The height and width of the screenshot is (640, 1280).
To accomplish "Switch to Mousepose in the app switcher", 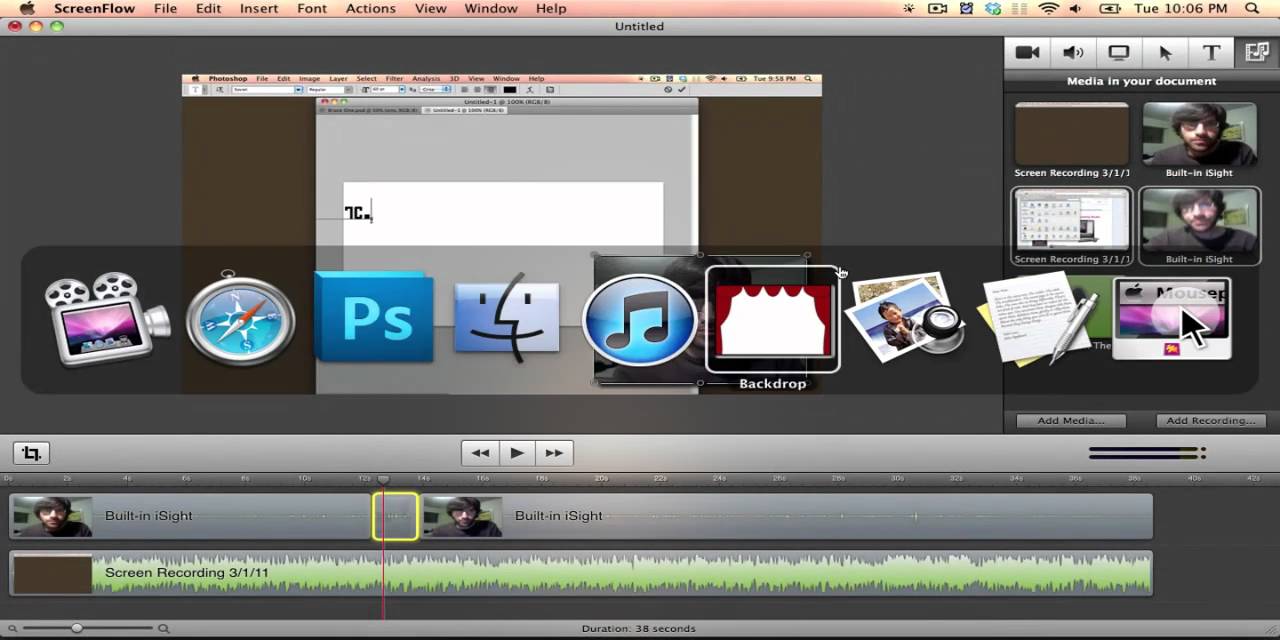I will click(1172, 318).
